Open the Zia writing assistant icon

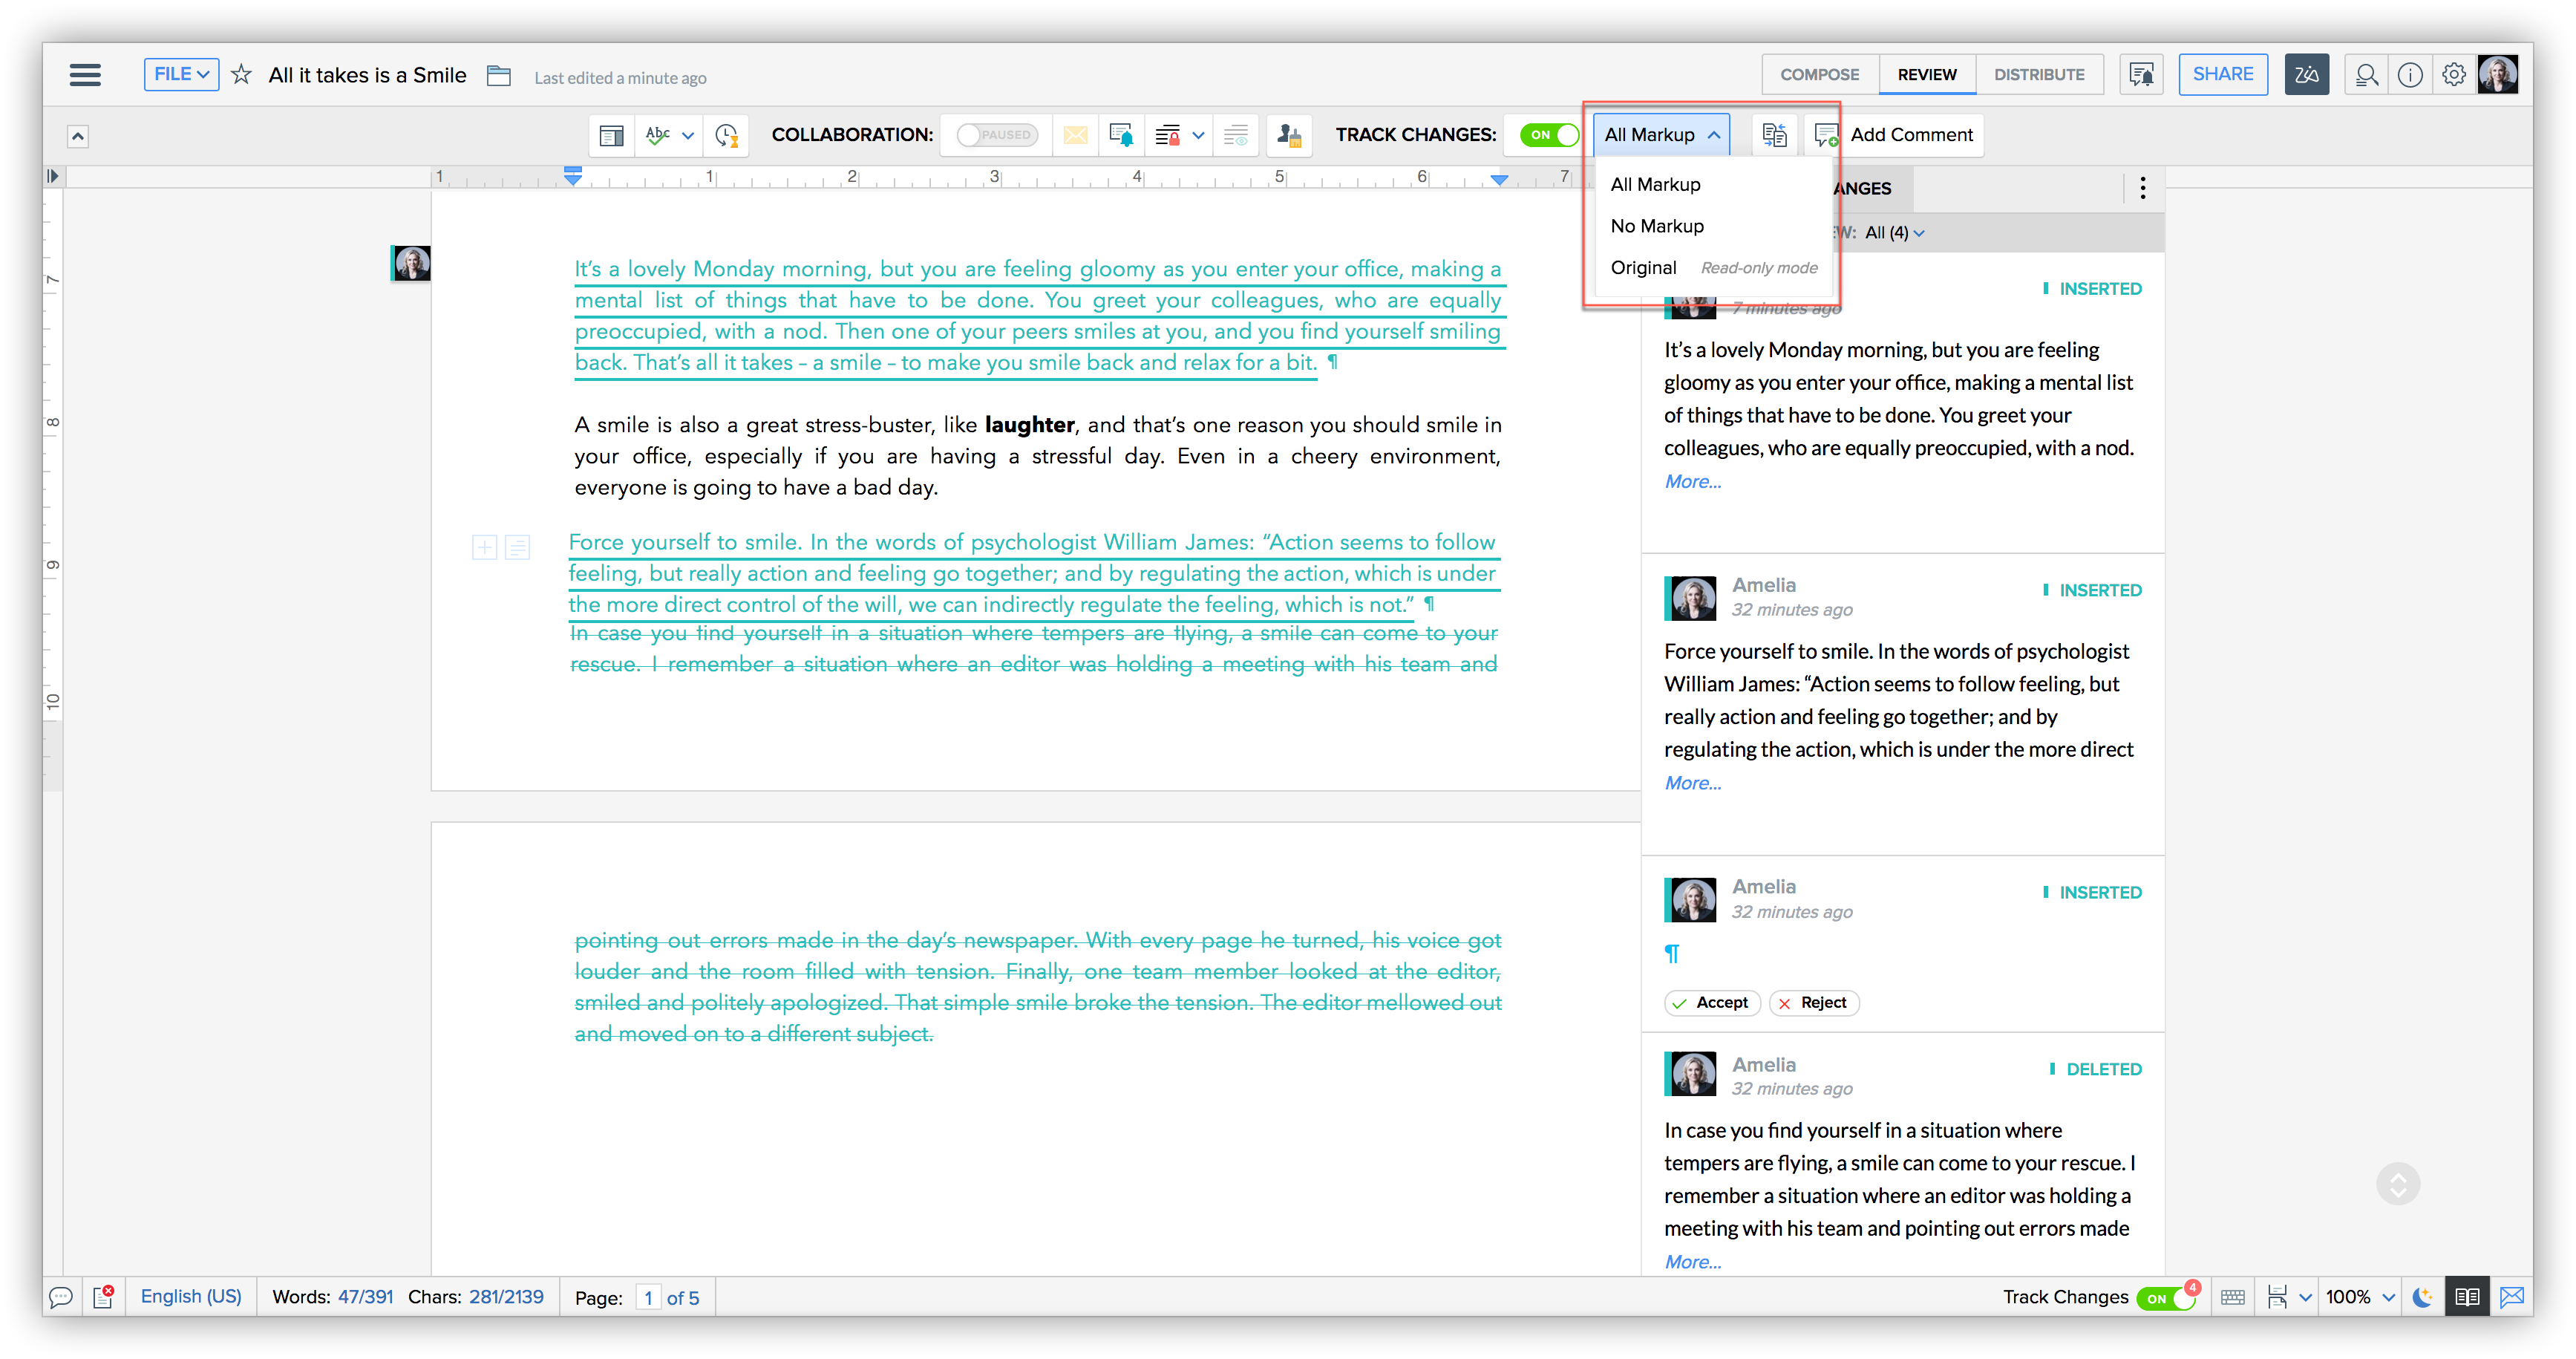point(2306,75)
